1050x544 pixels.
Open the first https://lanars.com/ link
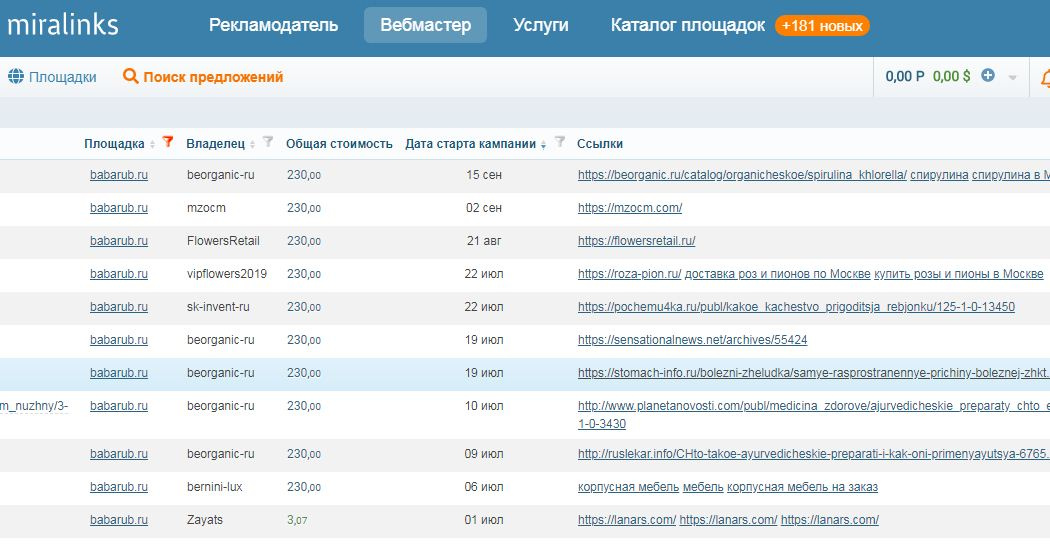pyautogui.click(x=627, y=520)
